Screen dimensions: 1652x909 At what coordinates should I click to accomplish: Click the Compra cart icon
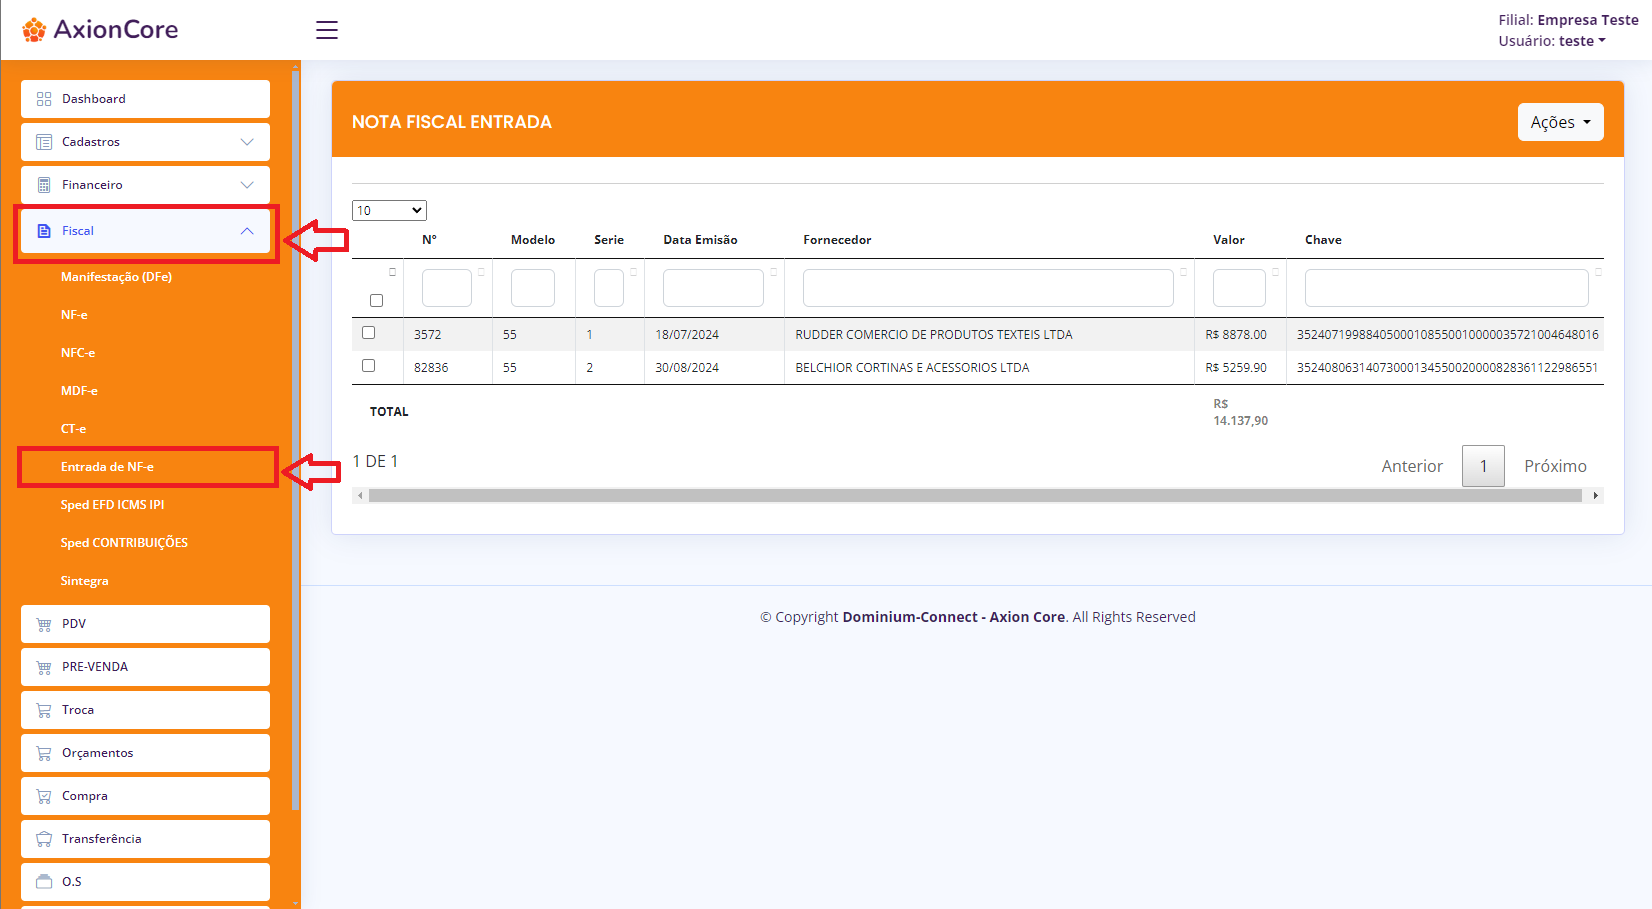click(x=44, y=796)
